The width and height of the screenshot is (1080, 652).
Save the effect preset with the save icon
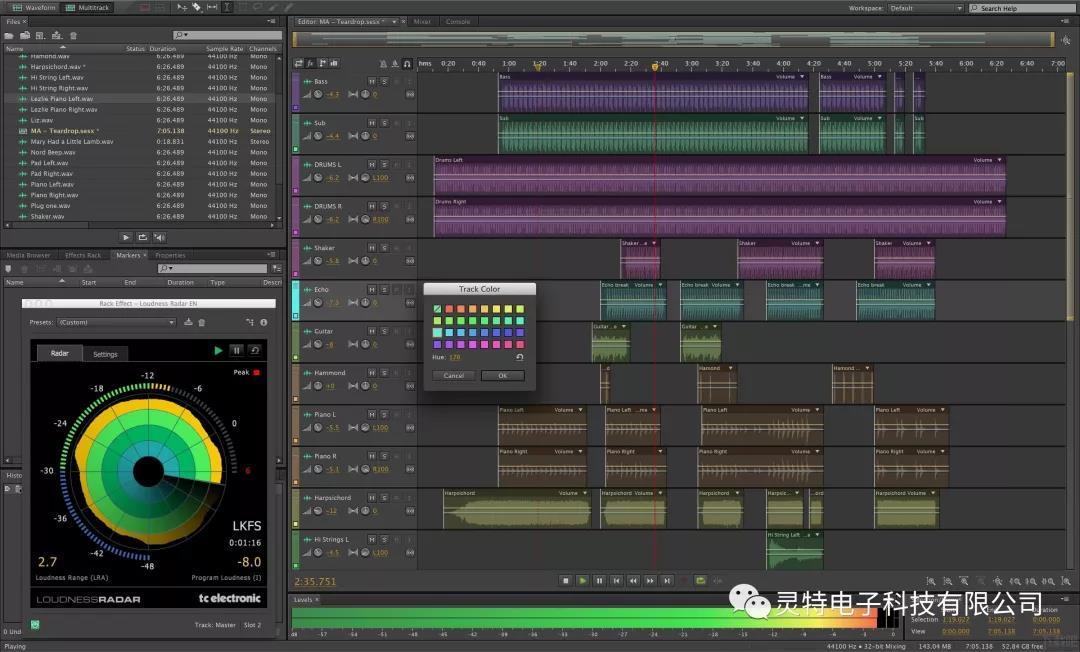[x=188, y=322]
